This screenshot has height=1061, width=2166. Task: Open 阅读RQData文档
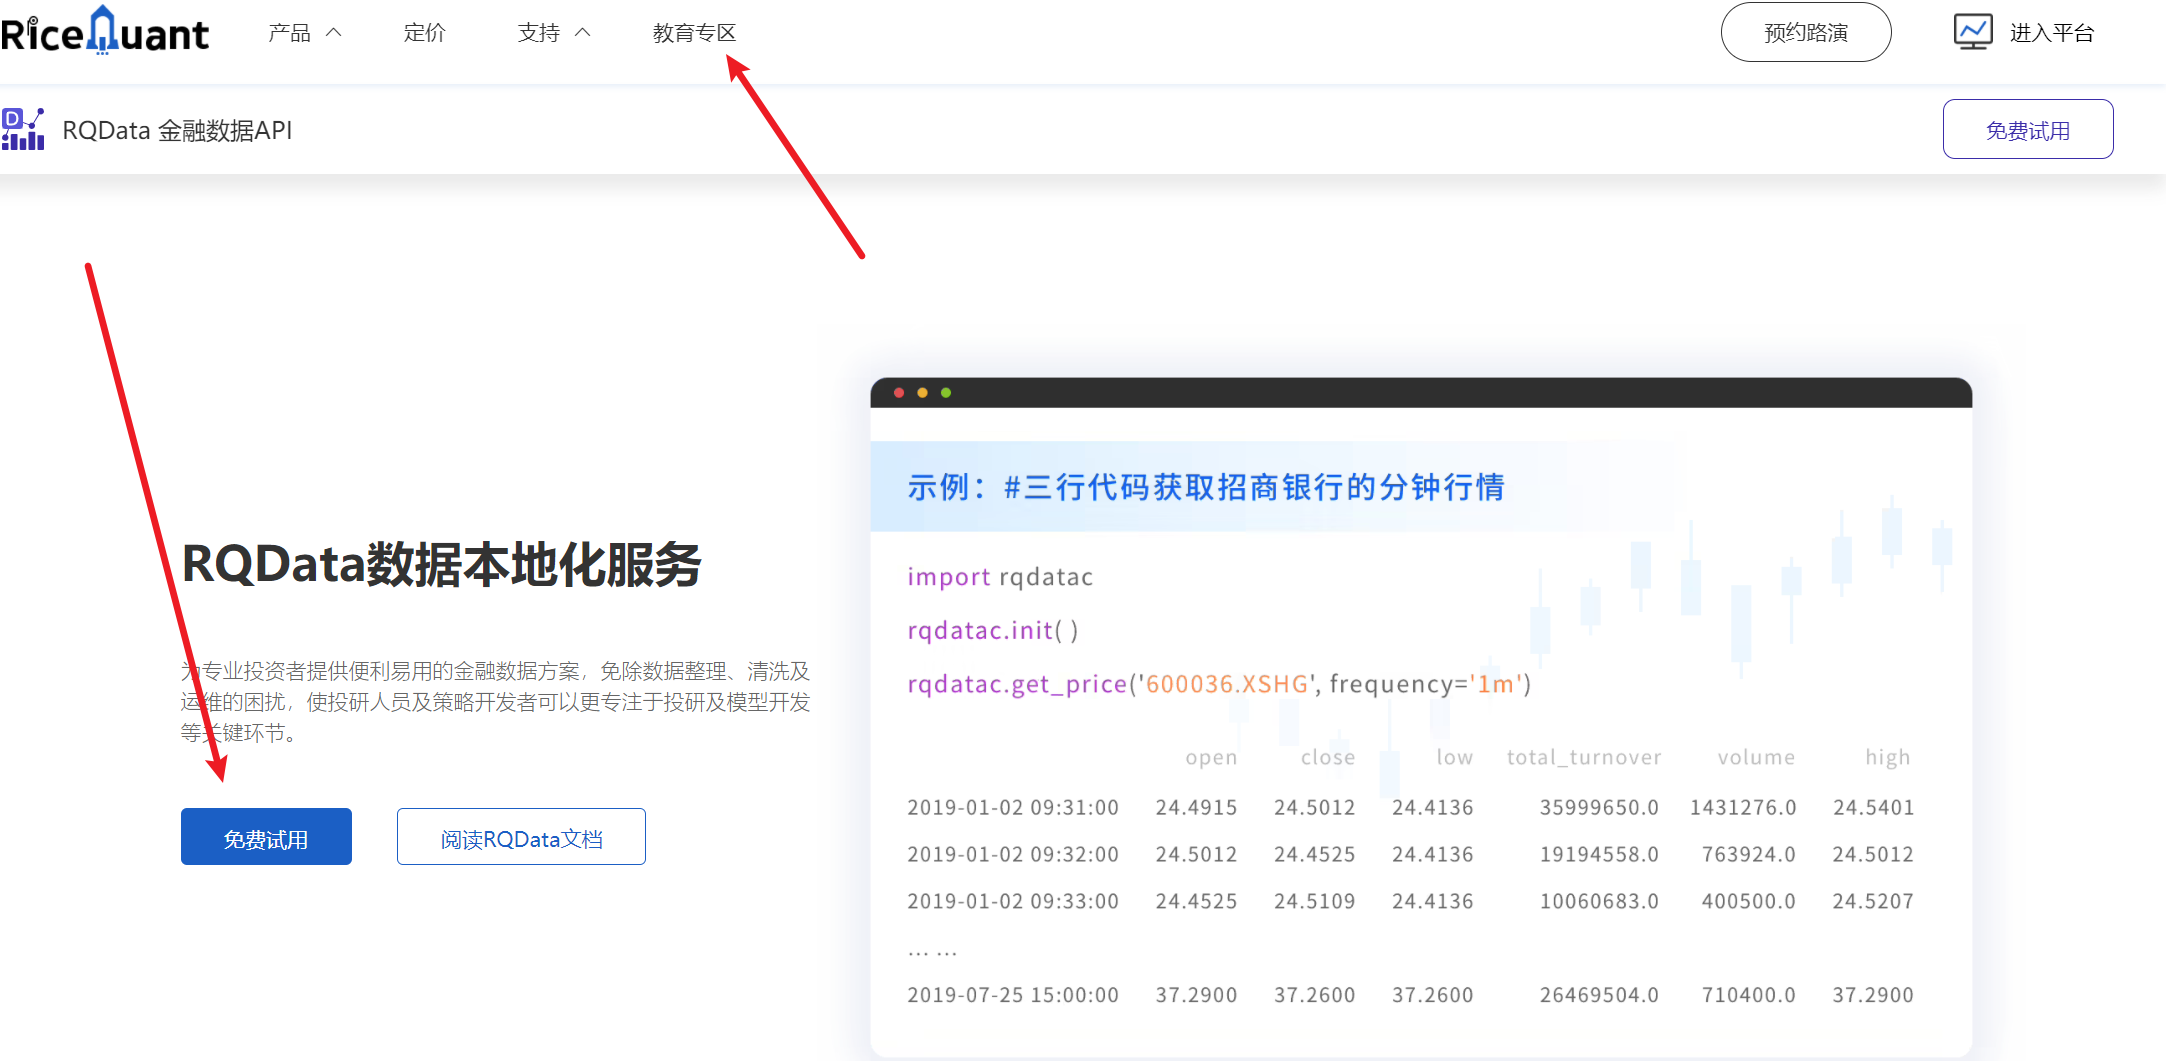(520, 836)
